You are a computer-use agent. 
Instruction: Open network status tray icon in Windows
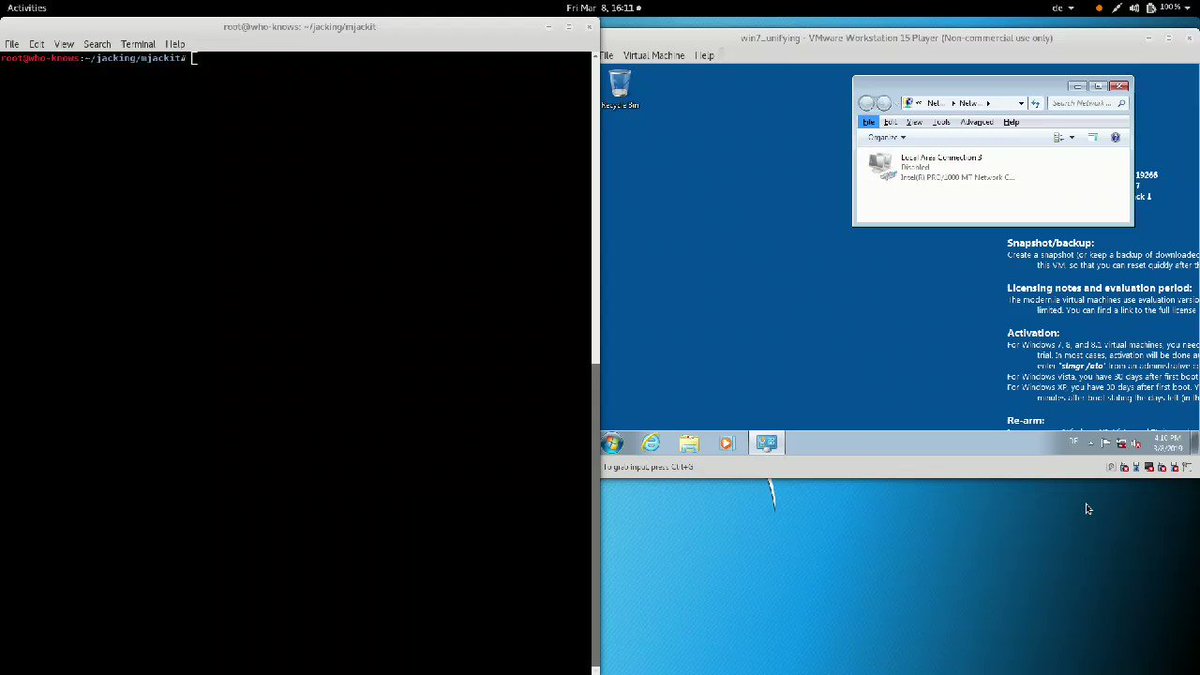[1121, 443]
